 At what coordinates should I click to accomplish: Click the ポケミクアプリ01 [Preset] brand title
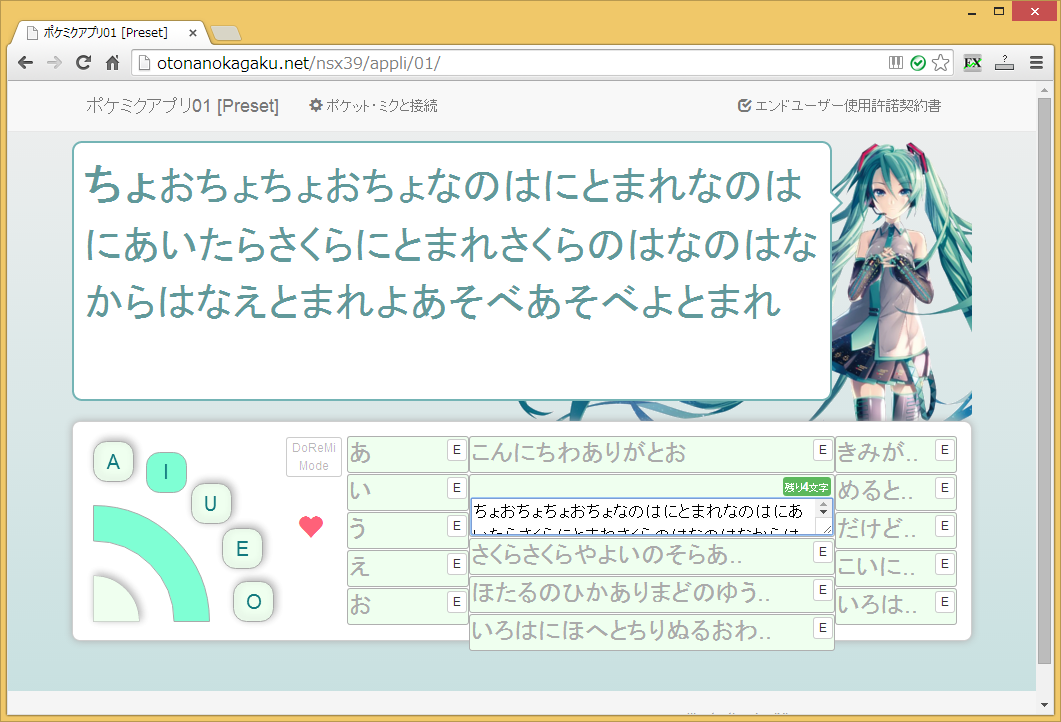coord(182,106)
